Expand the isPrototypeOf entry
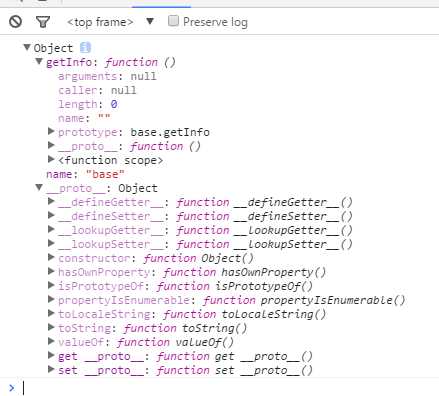This screenshot has width=439, height=396. [x=51, y=285]
